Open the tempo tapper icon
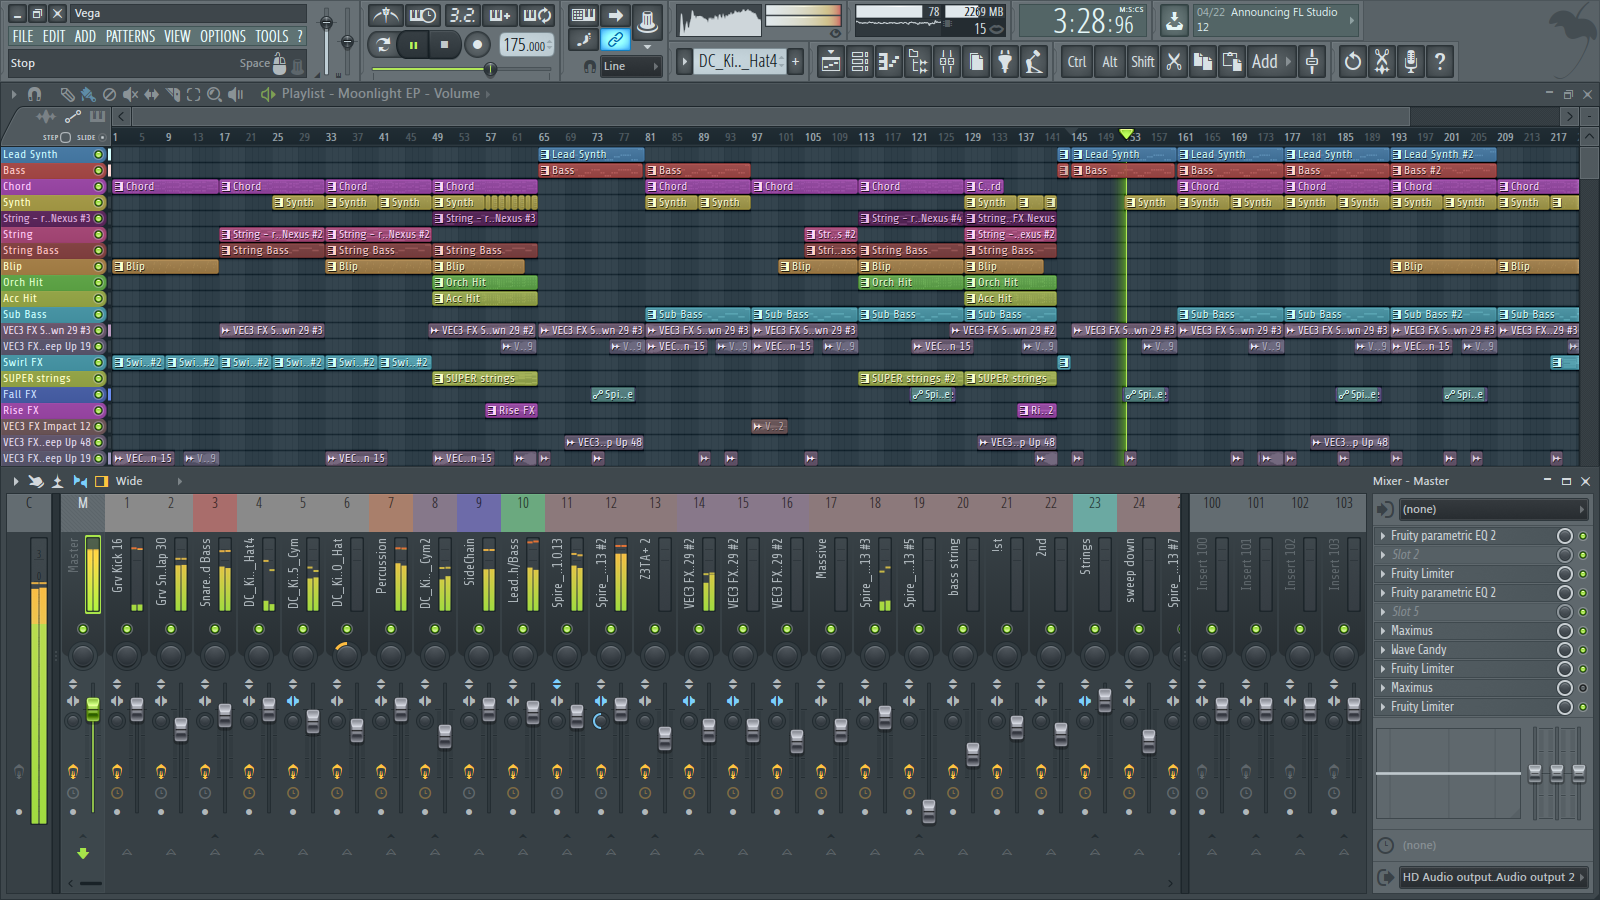Screen dimensions: 1600x900 click(x=1034, y=62)
